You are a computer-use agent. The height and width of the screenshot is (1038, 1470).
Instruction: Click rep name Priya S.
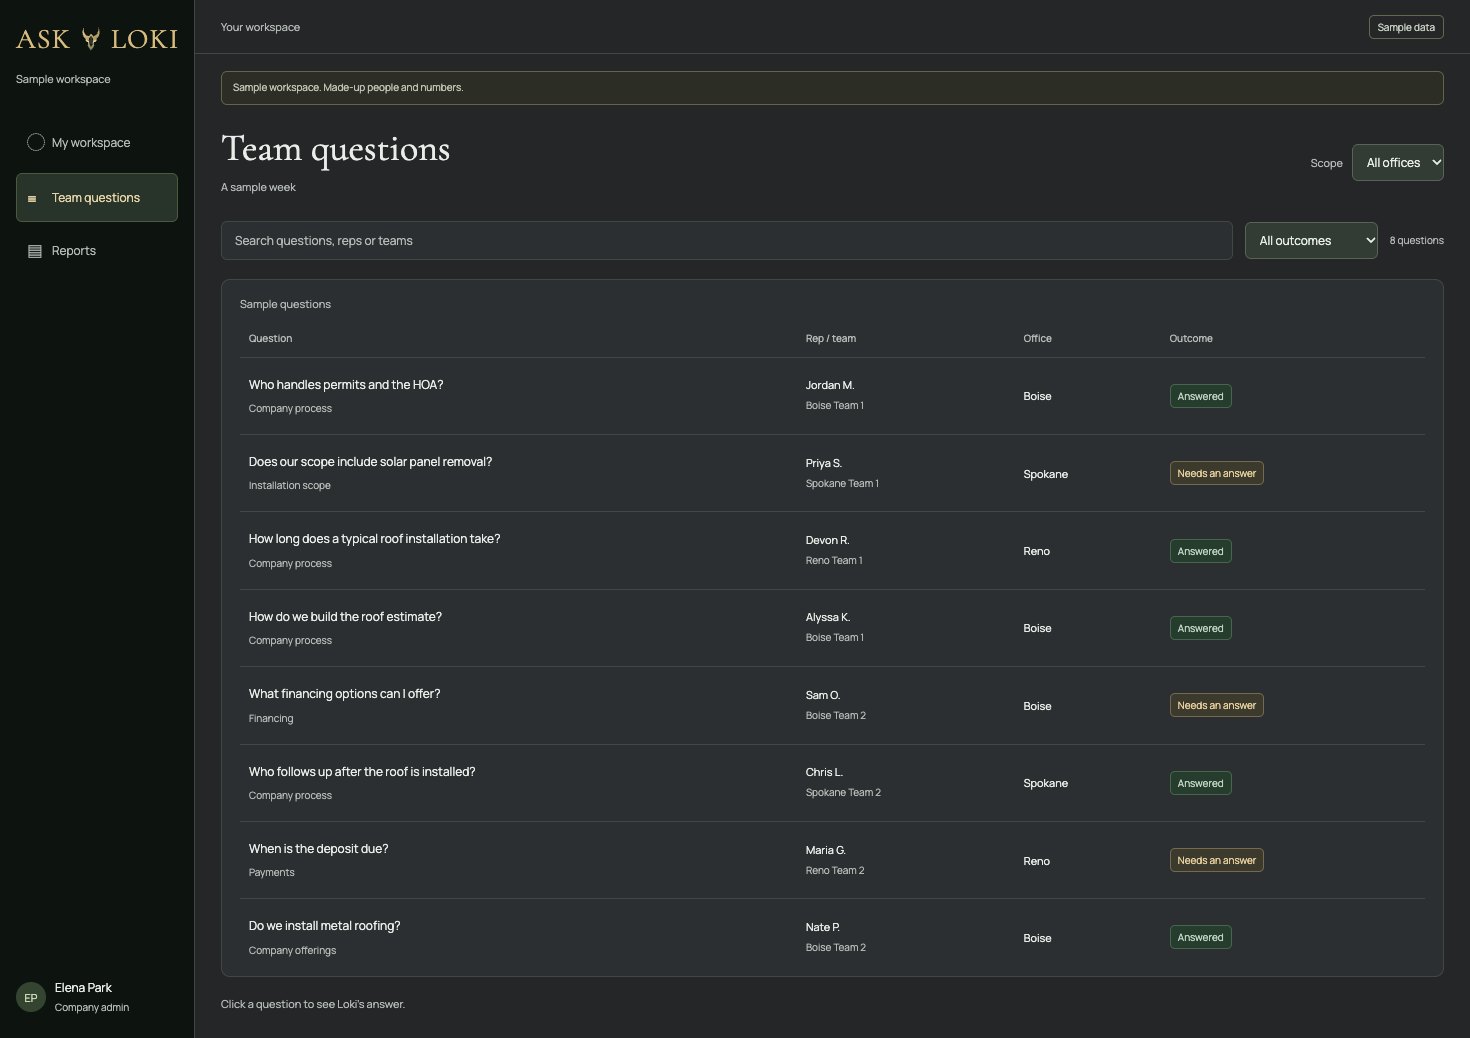(824, 463)
